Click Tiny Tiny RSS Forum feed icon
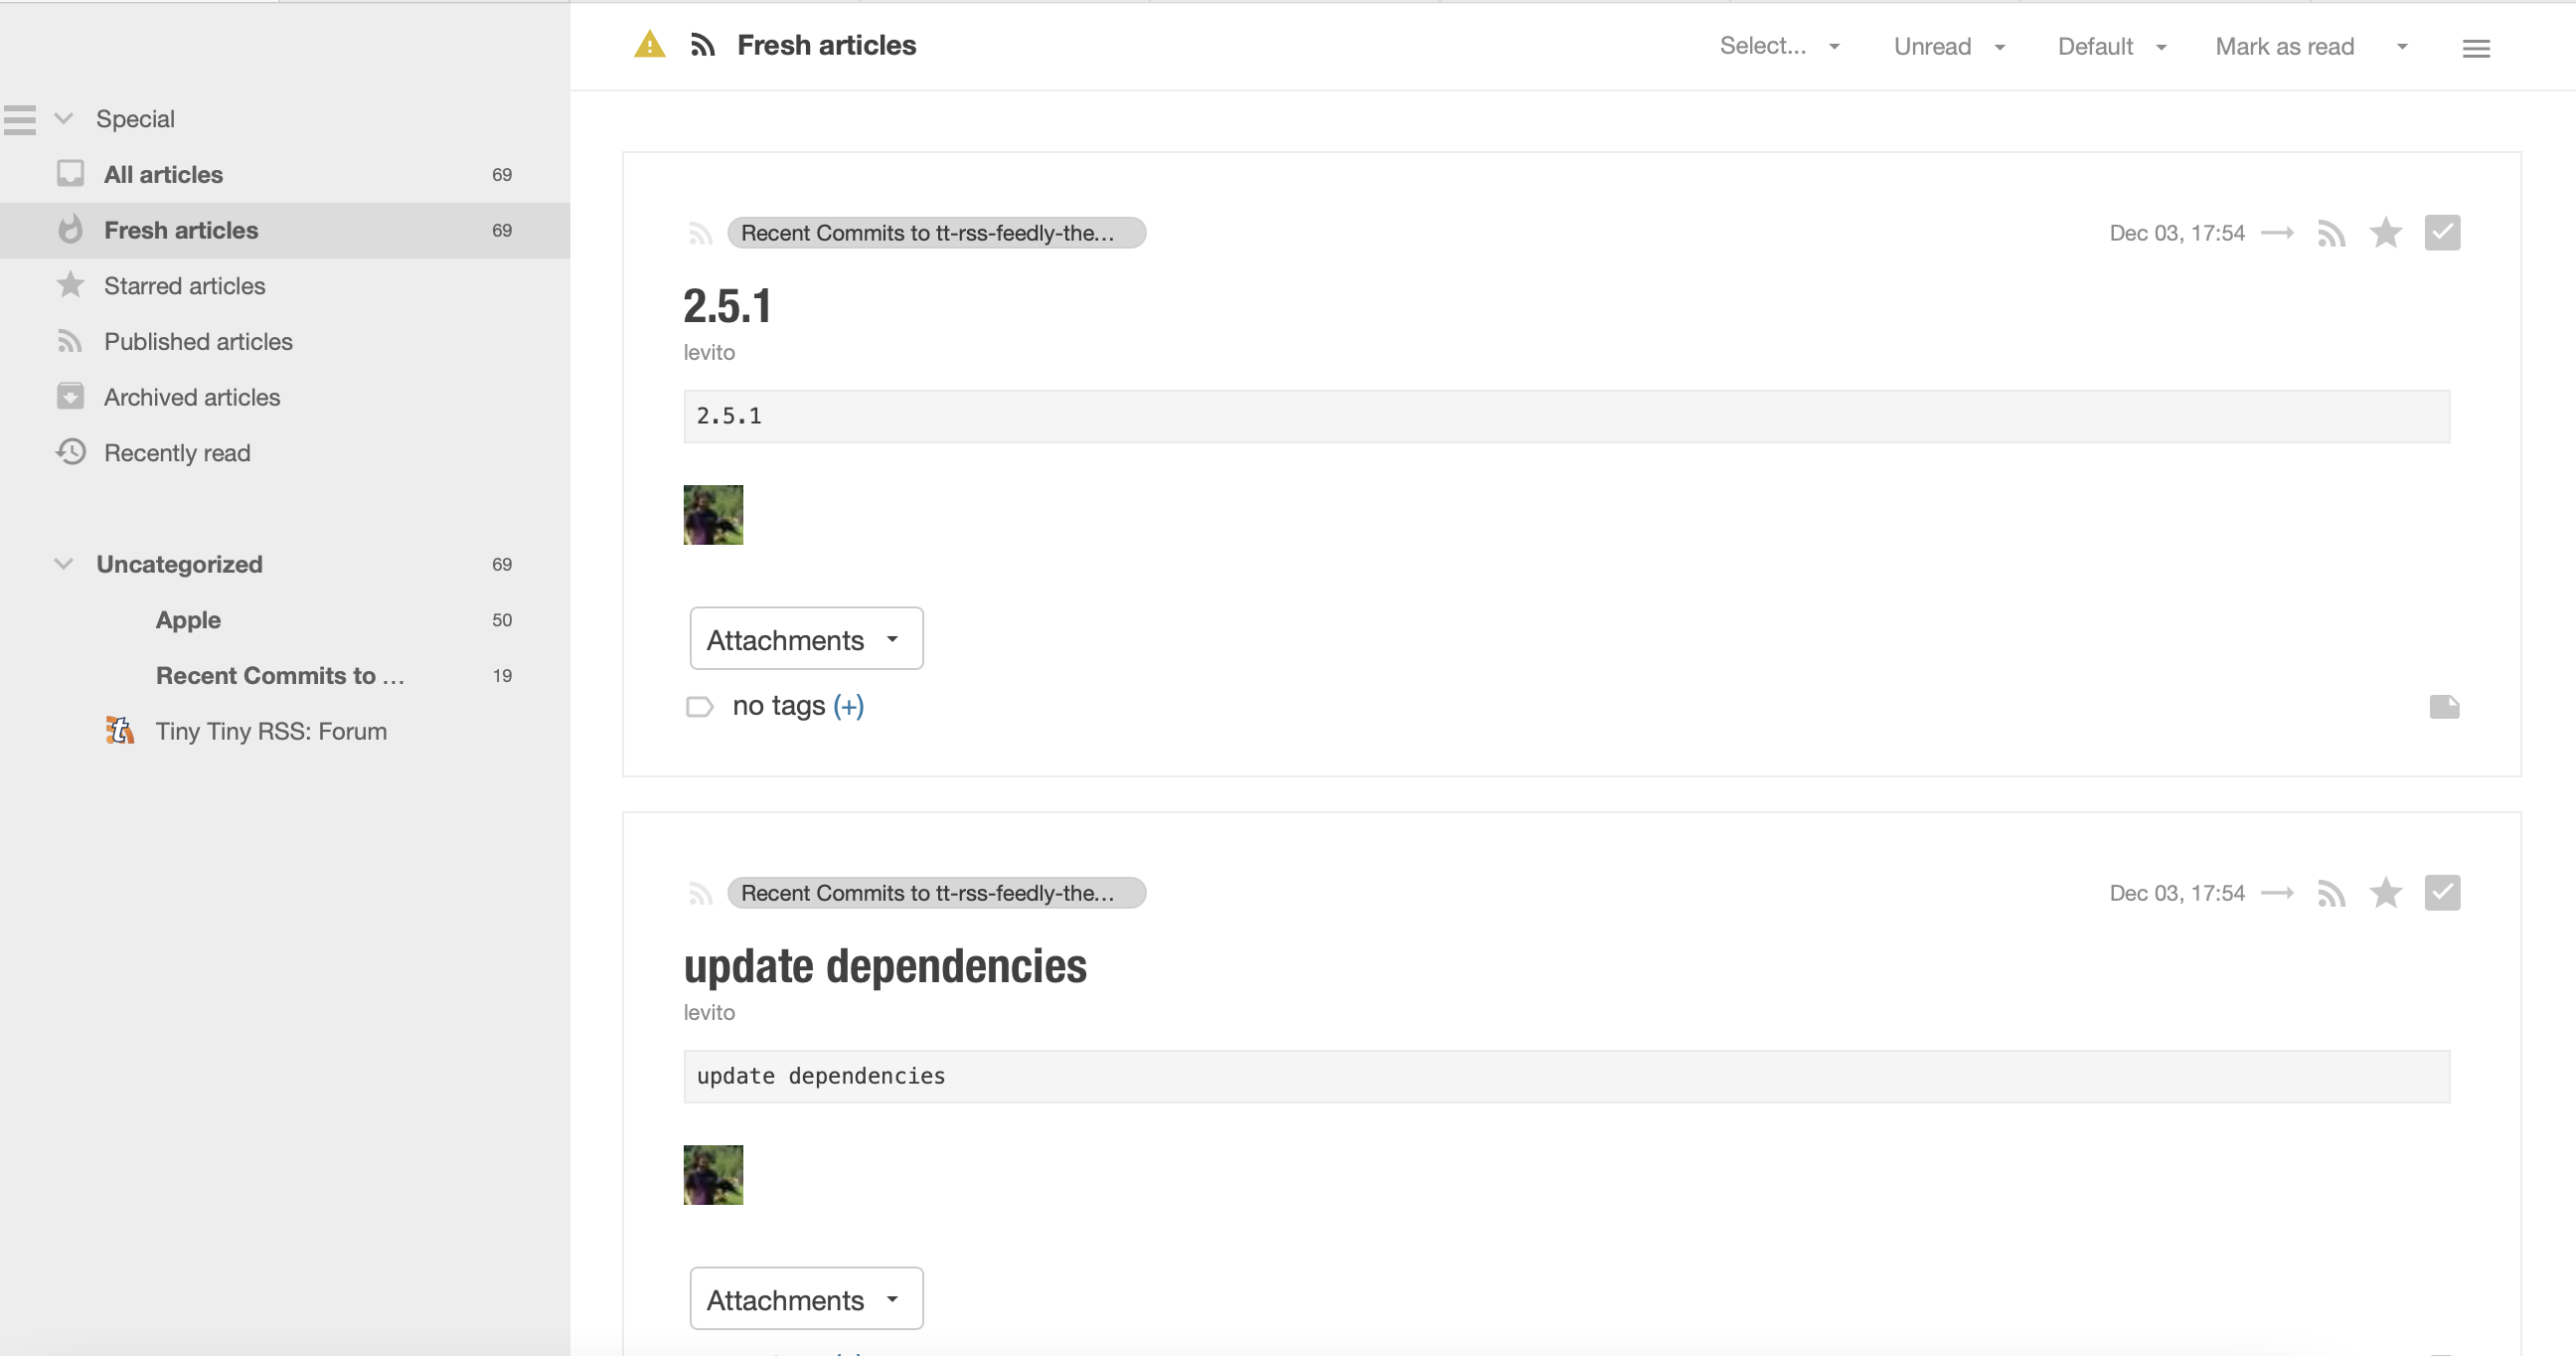The image size is (2576, 1356). tap(120, 731)
